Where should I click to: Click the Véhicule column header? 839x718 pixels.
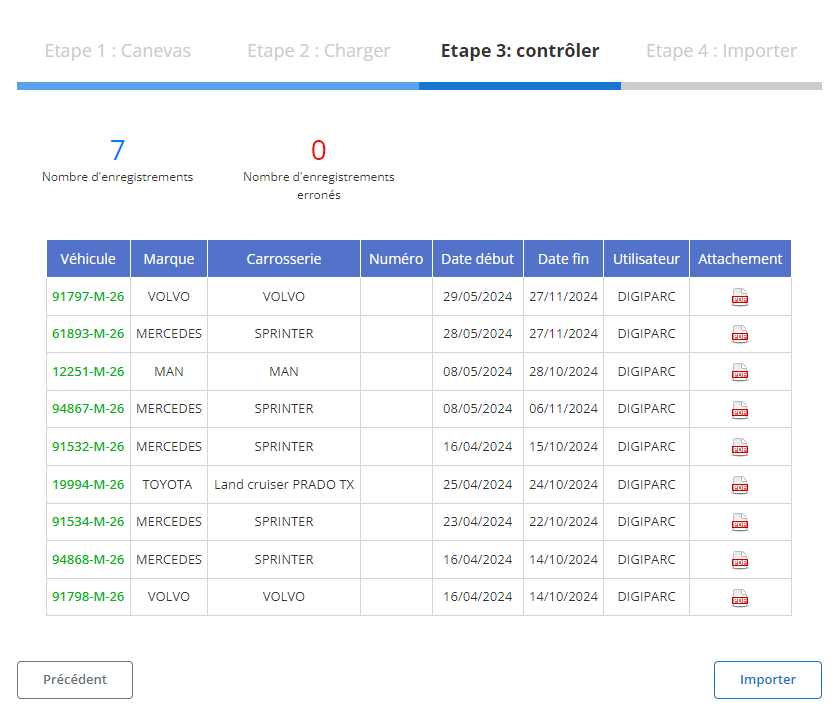tap(88, 259)
